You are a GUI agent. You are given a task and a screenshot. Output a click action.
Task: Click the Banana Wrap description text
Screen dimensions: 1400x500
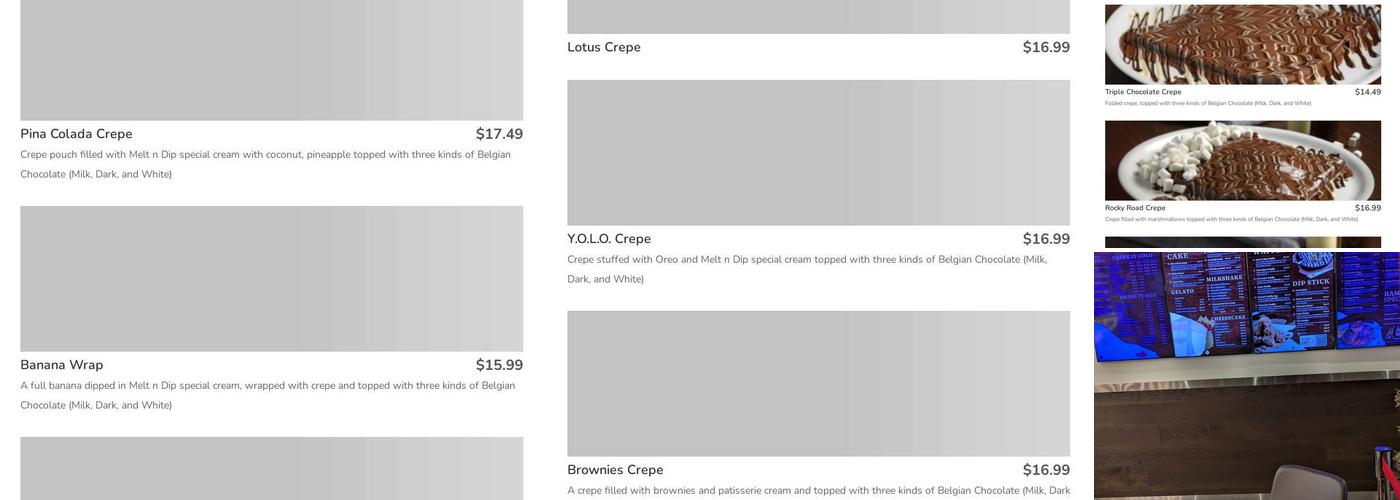tap(267, 395)
